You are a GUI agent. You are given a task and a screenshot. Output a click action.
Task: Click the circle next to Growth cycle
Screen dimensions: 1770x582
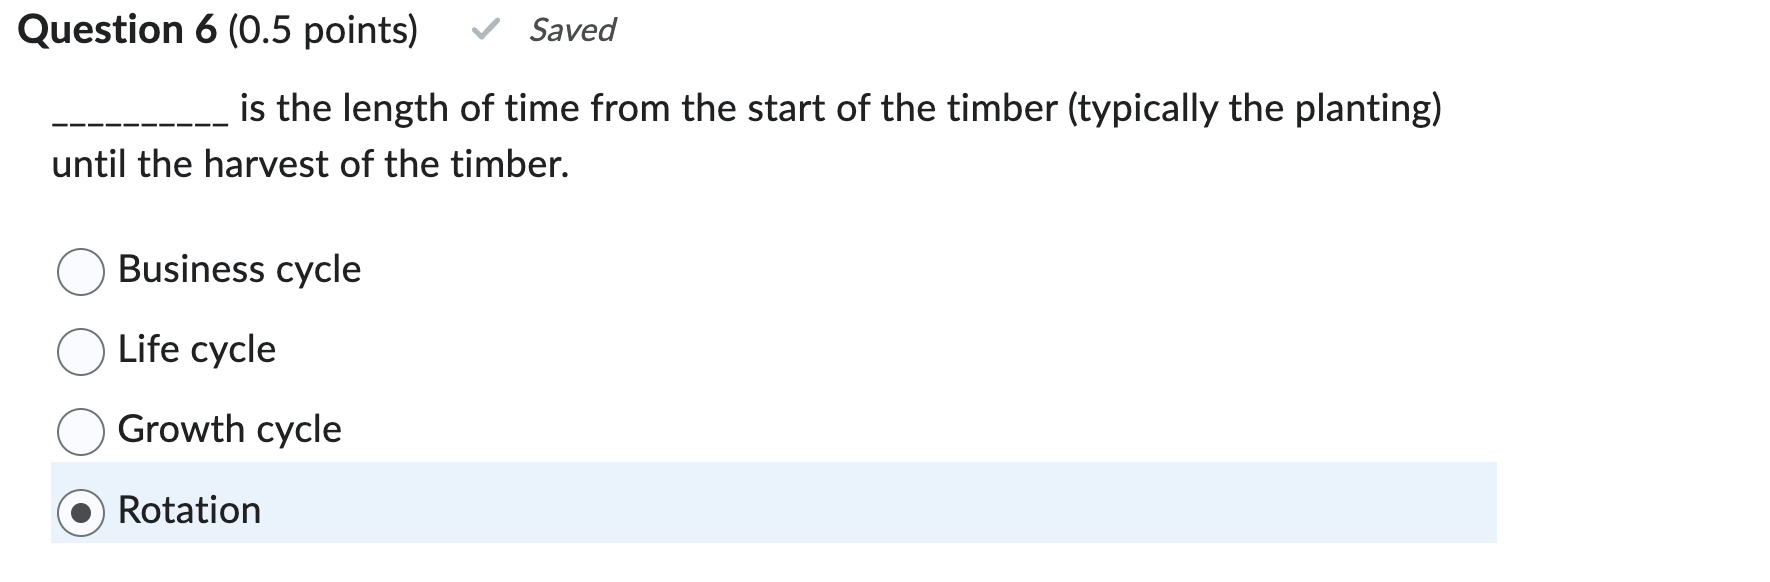pyautogui.click(x=81, y=431)
